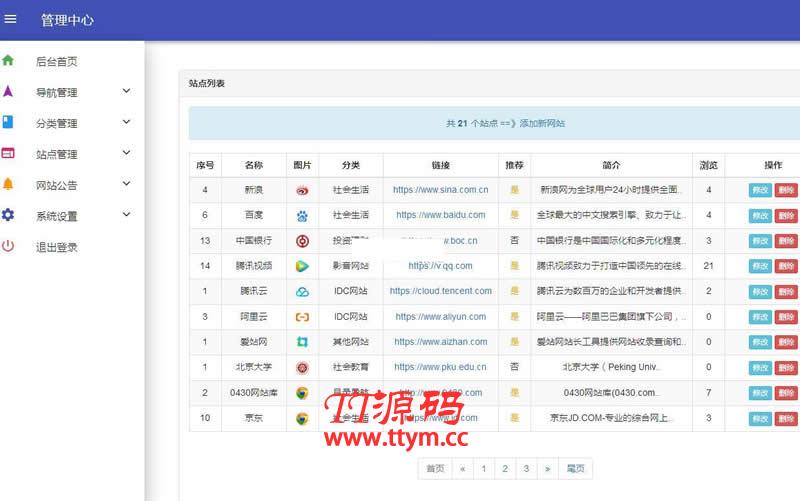Click the 中国银行 logo image
This screenshot has width=800, height=501.
click(x=302, y=241)
